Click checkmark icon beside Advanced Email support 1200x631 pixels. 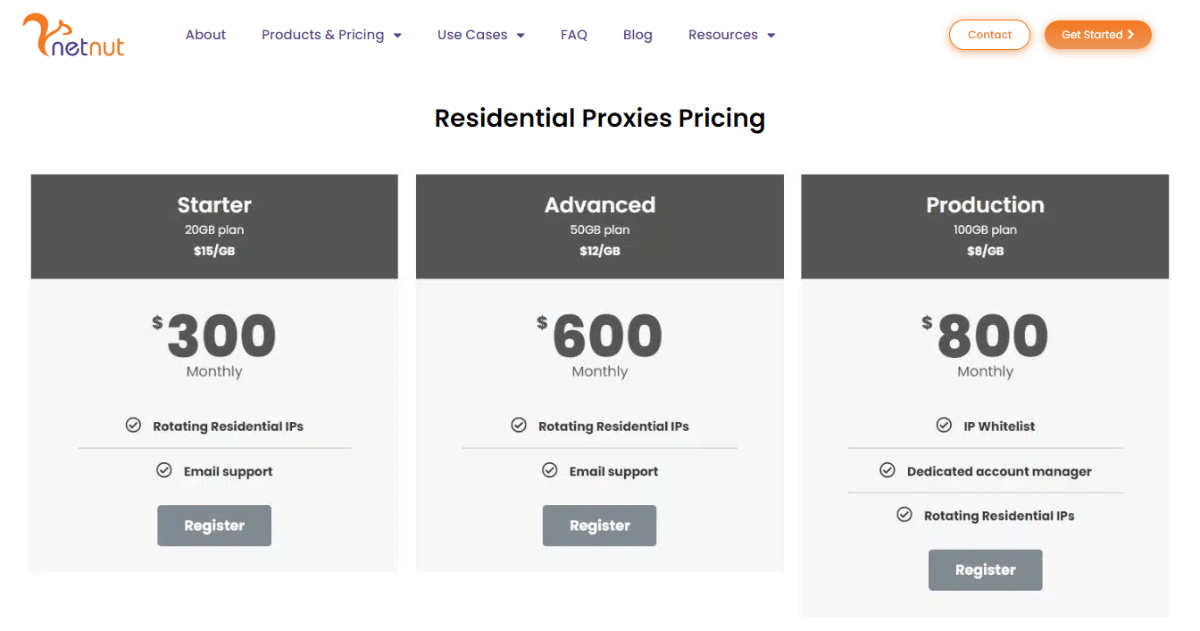point(550,470)
